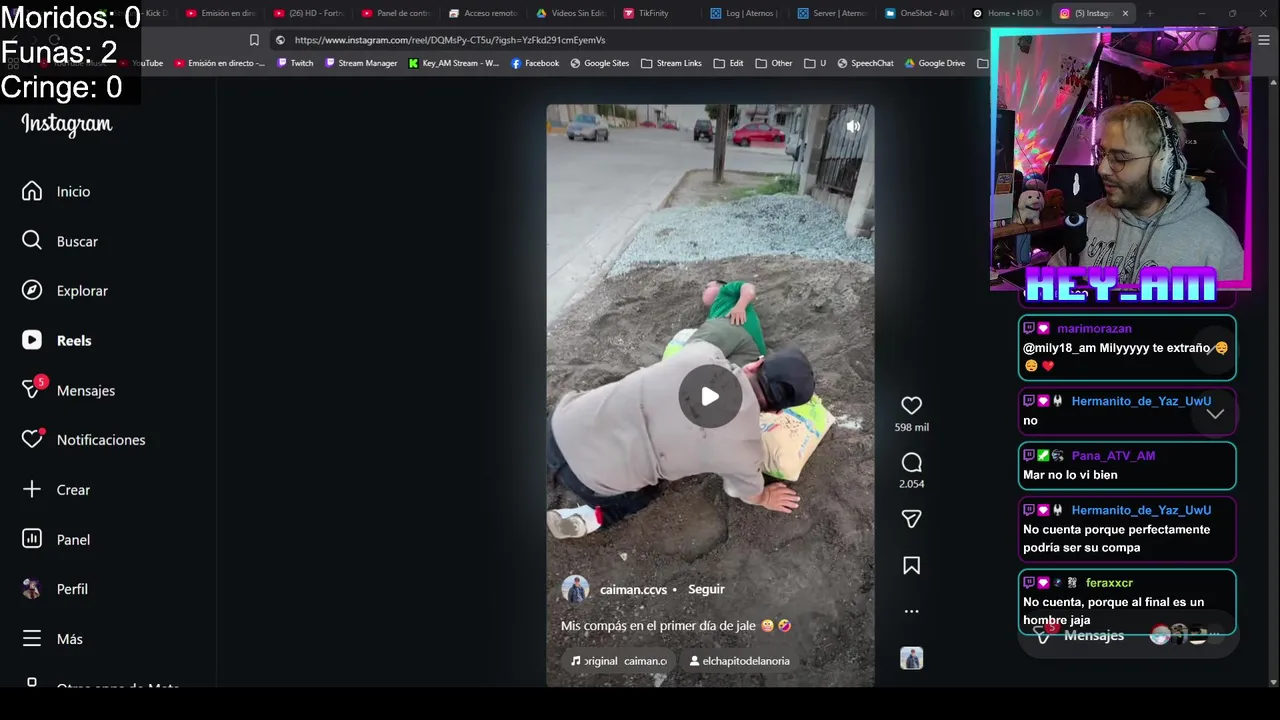The width and height of the screenshot is (1280, 720).
Task: Save the reel with bookmark icon
Action: [x=911, y=566]
